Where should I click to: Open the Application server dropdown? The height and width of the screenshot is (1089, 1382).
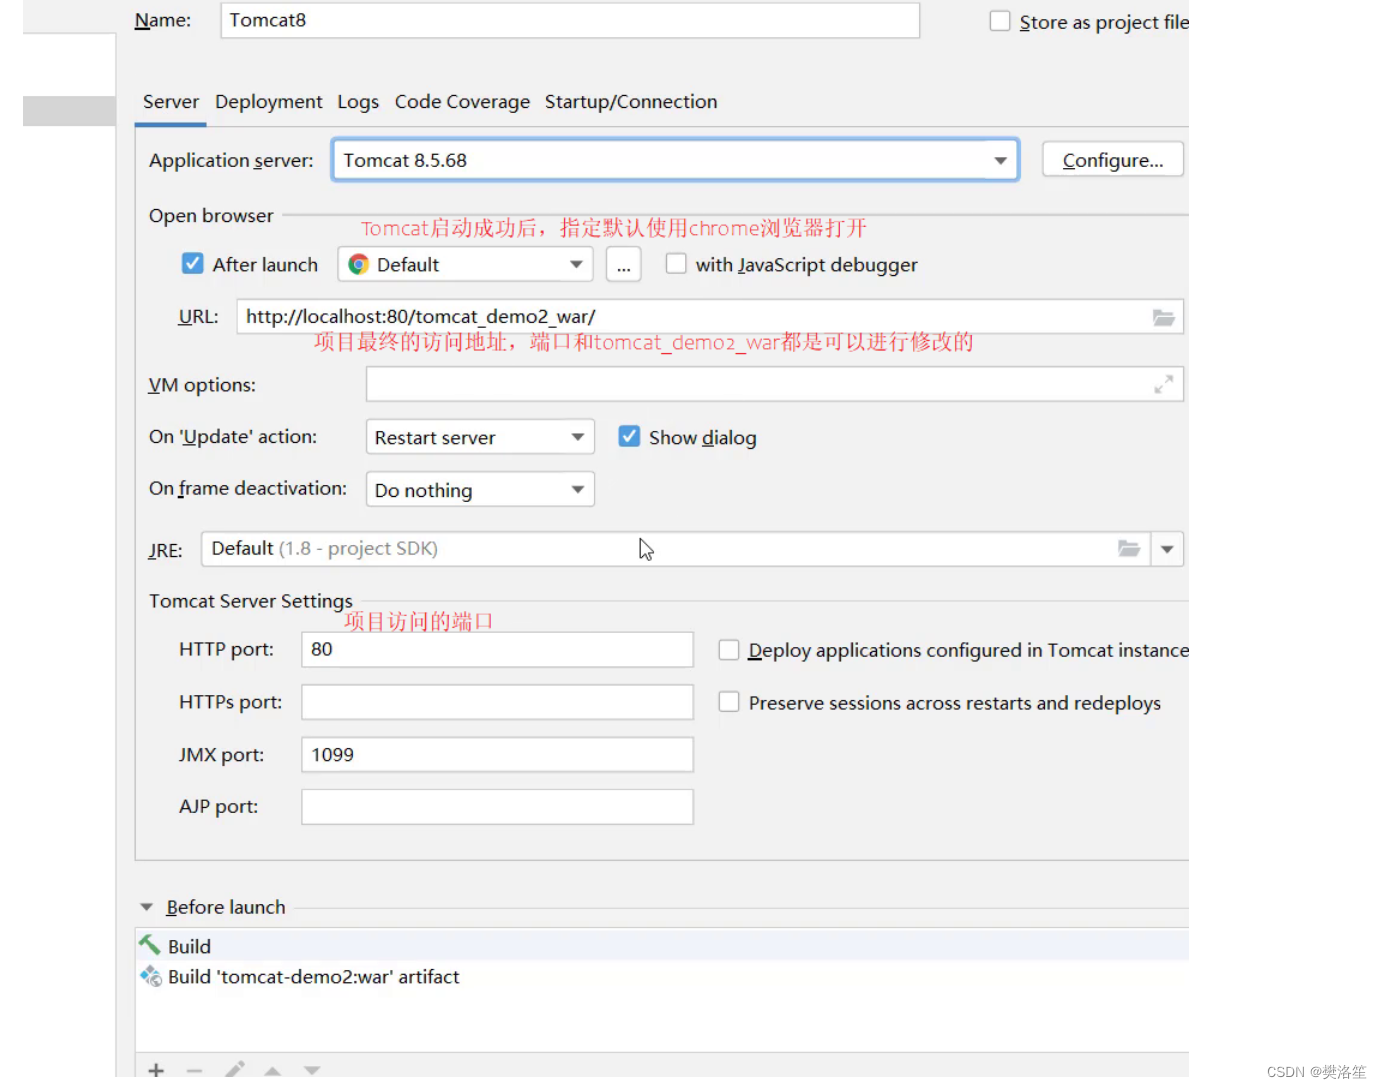(x=999, y=160)
